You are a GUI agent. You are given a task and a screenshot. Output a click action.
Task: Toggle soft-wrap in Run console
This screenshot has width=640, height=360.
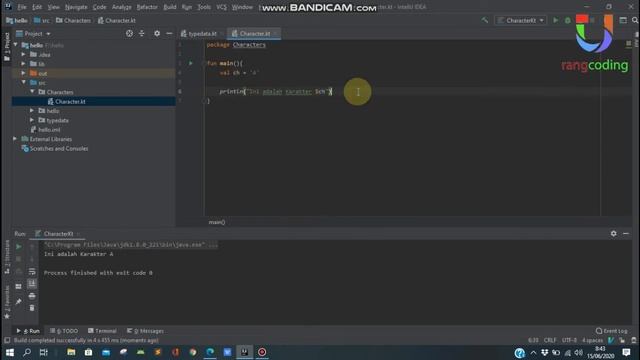[x=32, y=271]
